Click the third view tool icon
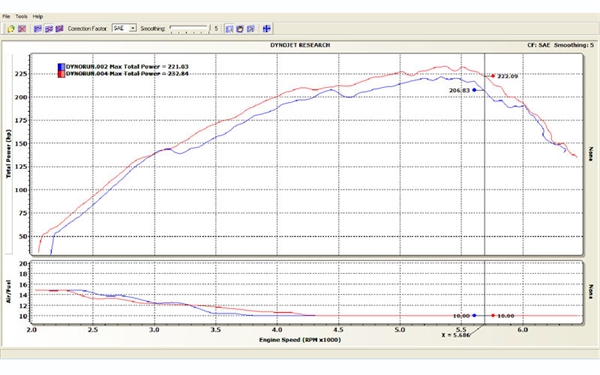 251,29
